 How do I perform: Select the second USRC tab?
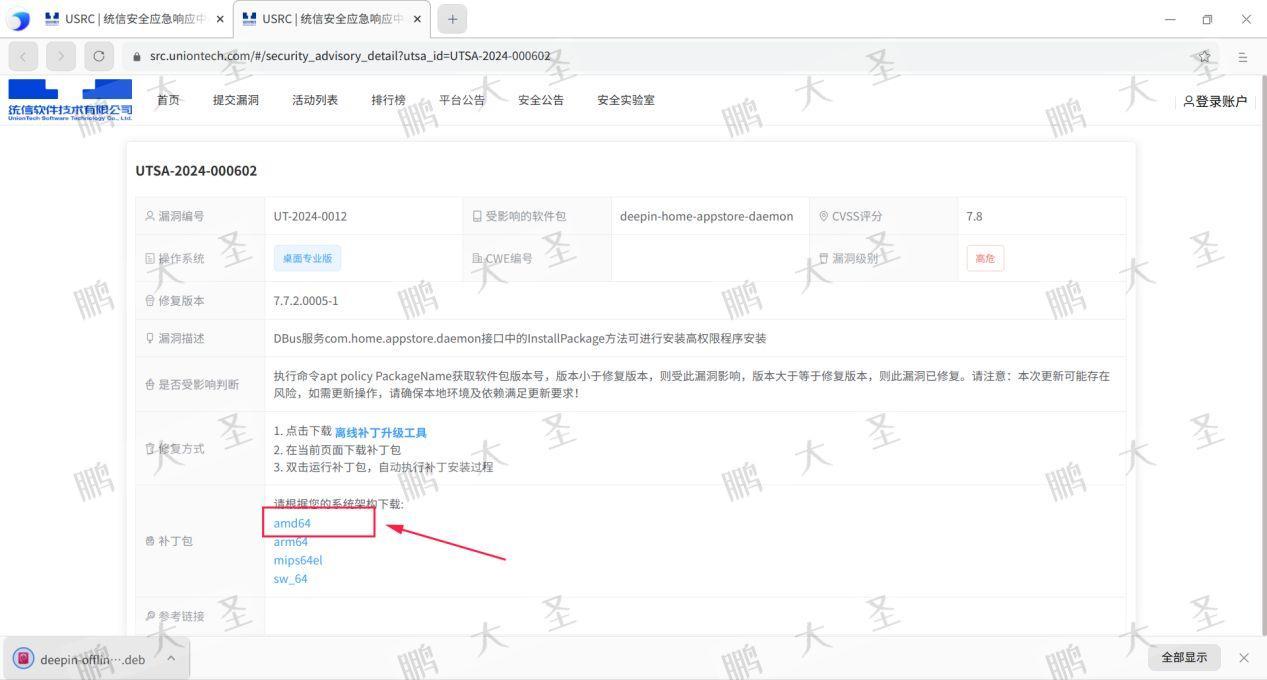tap(332, 19)
